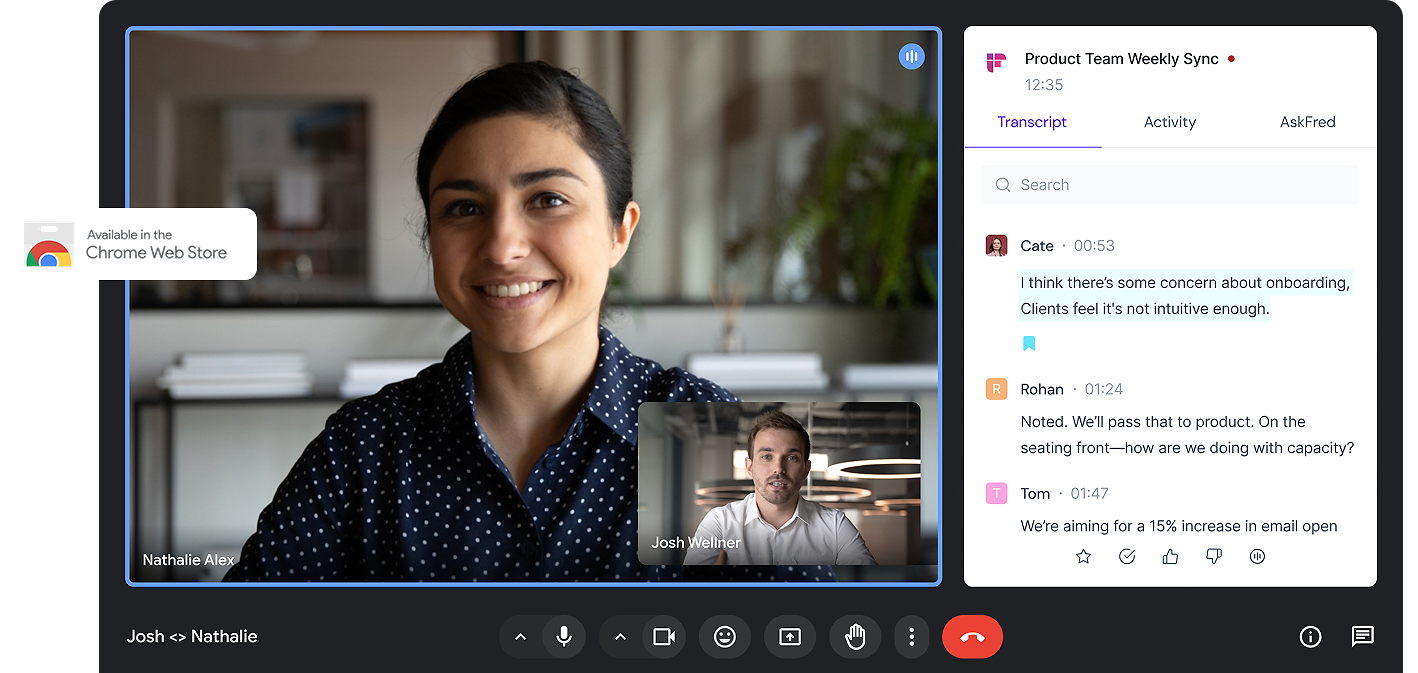Click Tom's message about email open increase

(1179, 526)
